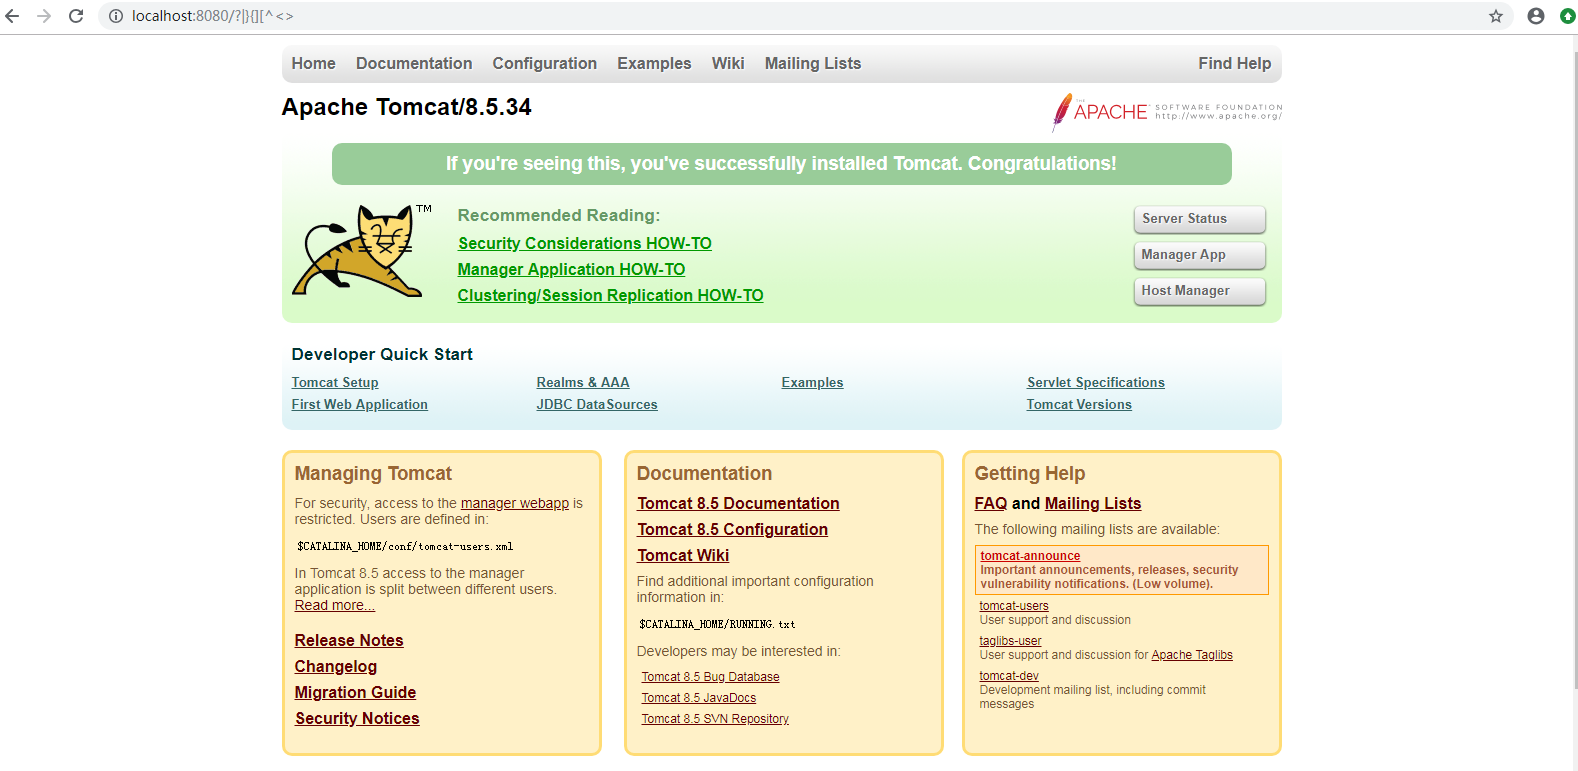Click the green browser update icon
Image resolution: width=1578 pixels, height=771 pixels.
coord(1567,16)
